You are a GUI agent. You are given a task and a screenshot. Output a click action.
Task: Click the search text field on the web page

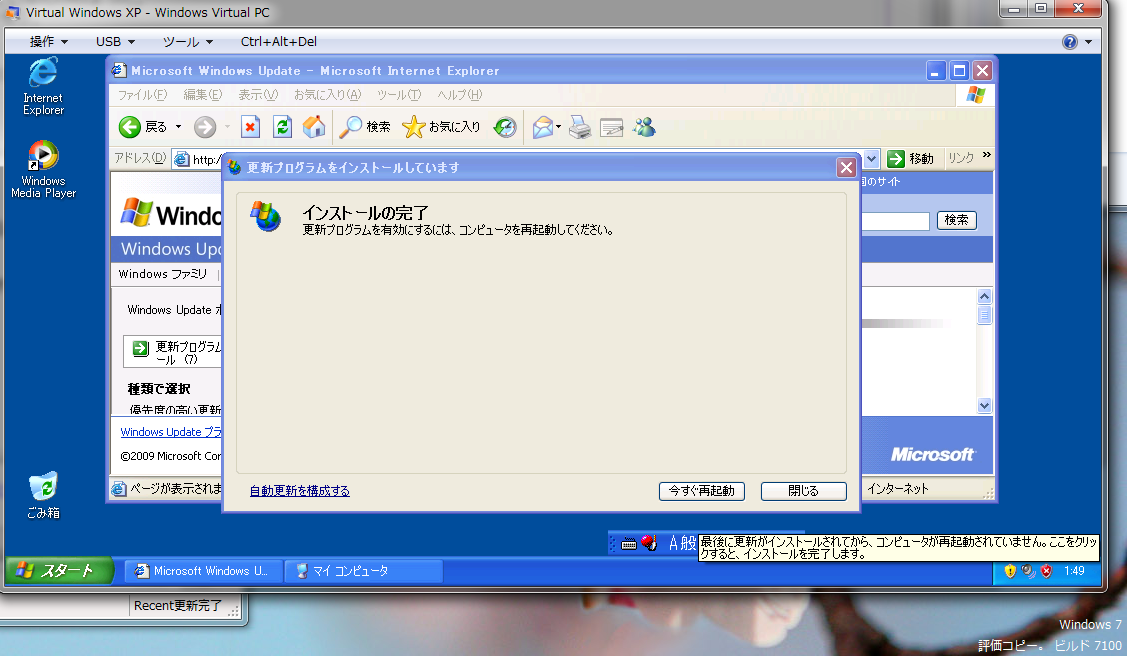pos(895,221)
